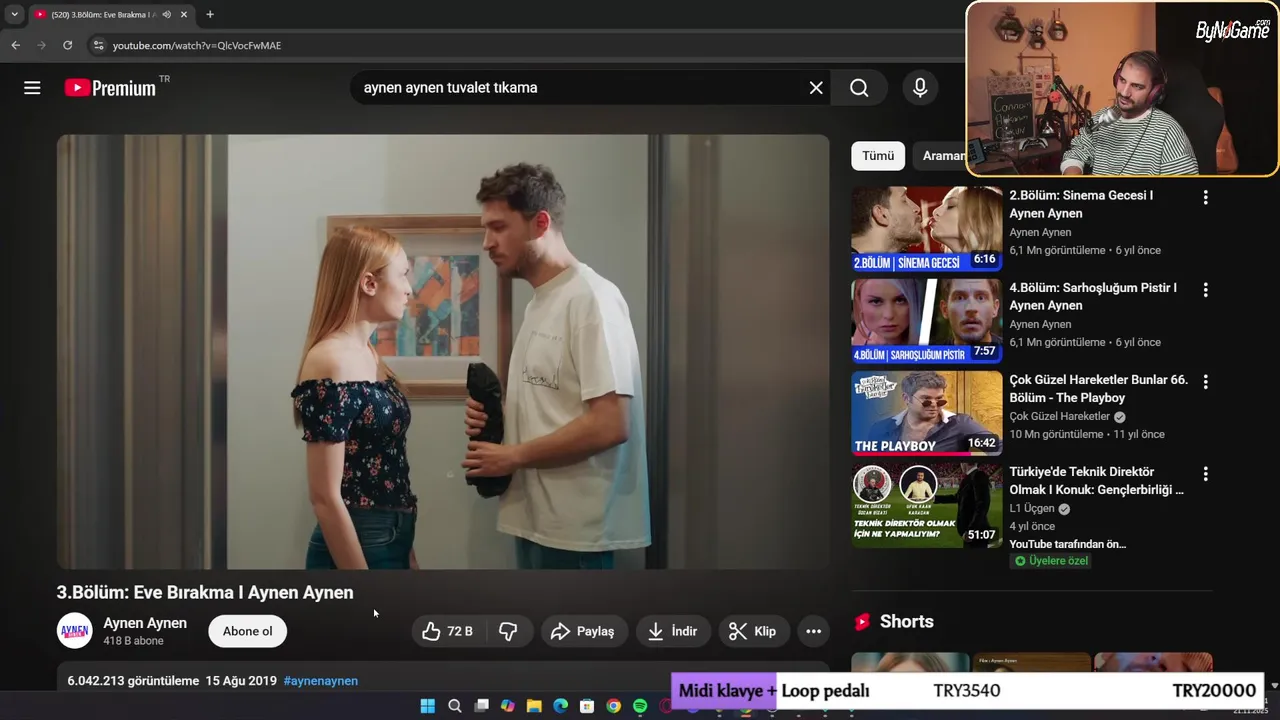Mute the tab using the speaker icon
The image size is (1280, 720).
point(166,15)
